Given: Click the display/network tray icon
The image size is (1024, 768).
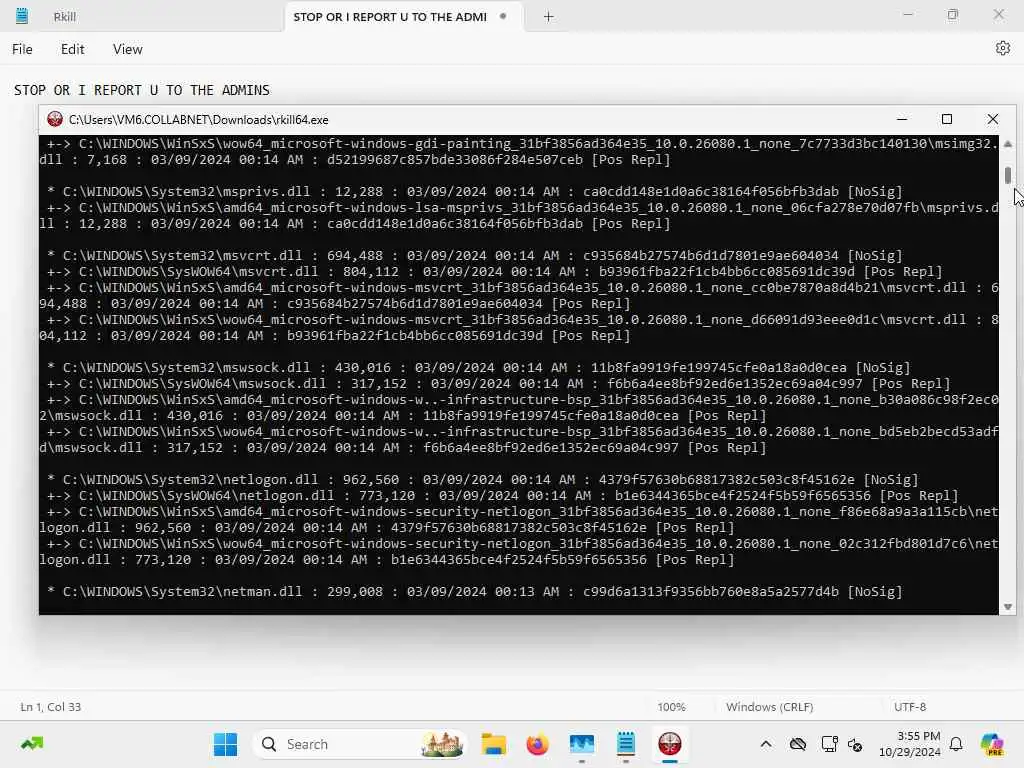Looking at the screenshot, I should (x=829, y=744).
